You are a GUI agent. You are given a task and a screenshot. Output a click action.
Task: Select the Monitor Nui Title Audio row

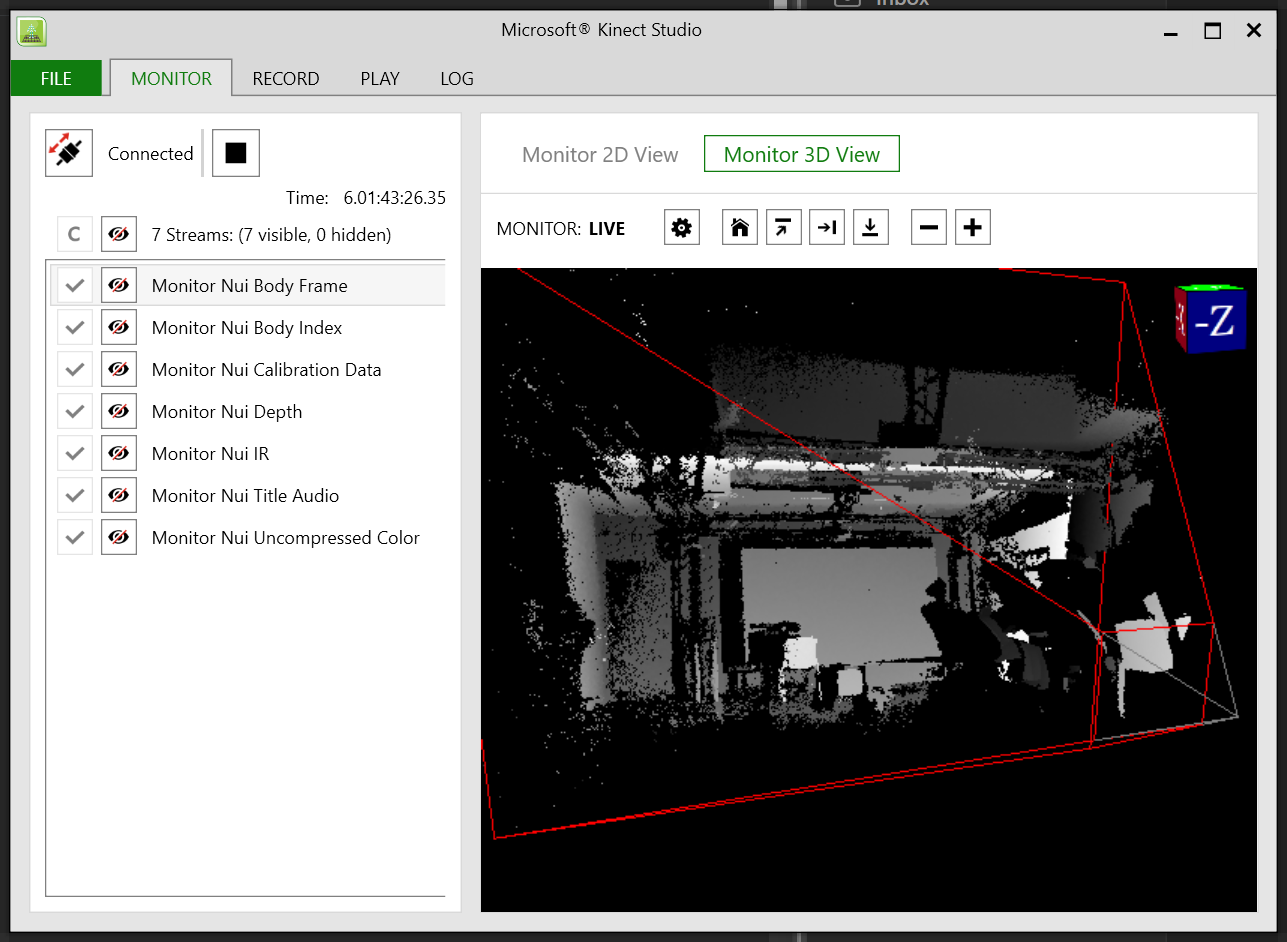(248, 495)
